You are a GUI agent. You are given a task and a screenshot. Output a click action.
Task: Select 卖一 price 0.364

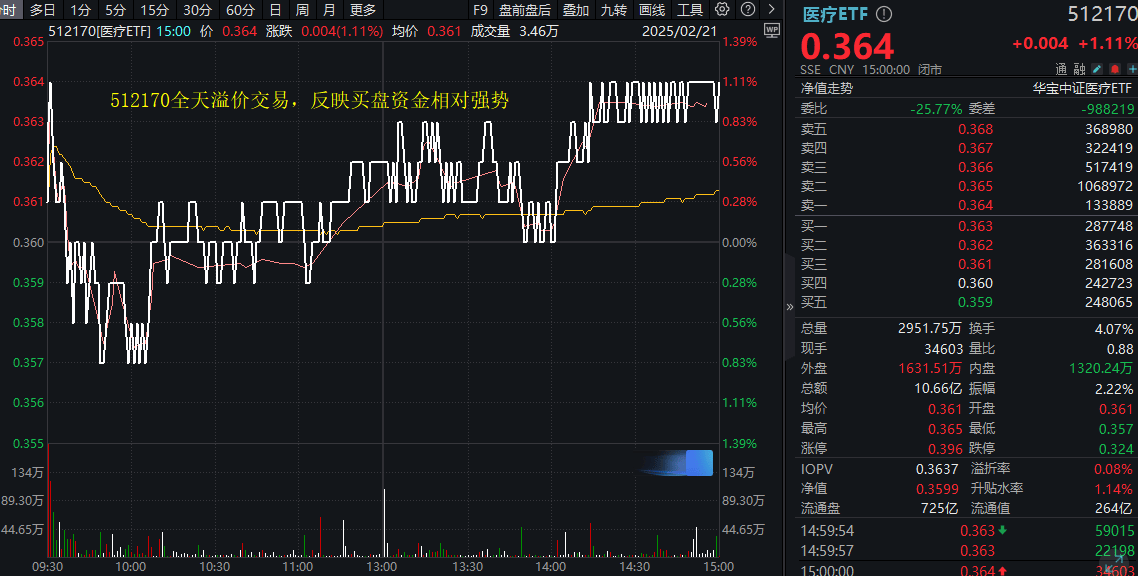pyautogui.click(x=975, y=205)
